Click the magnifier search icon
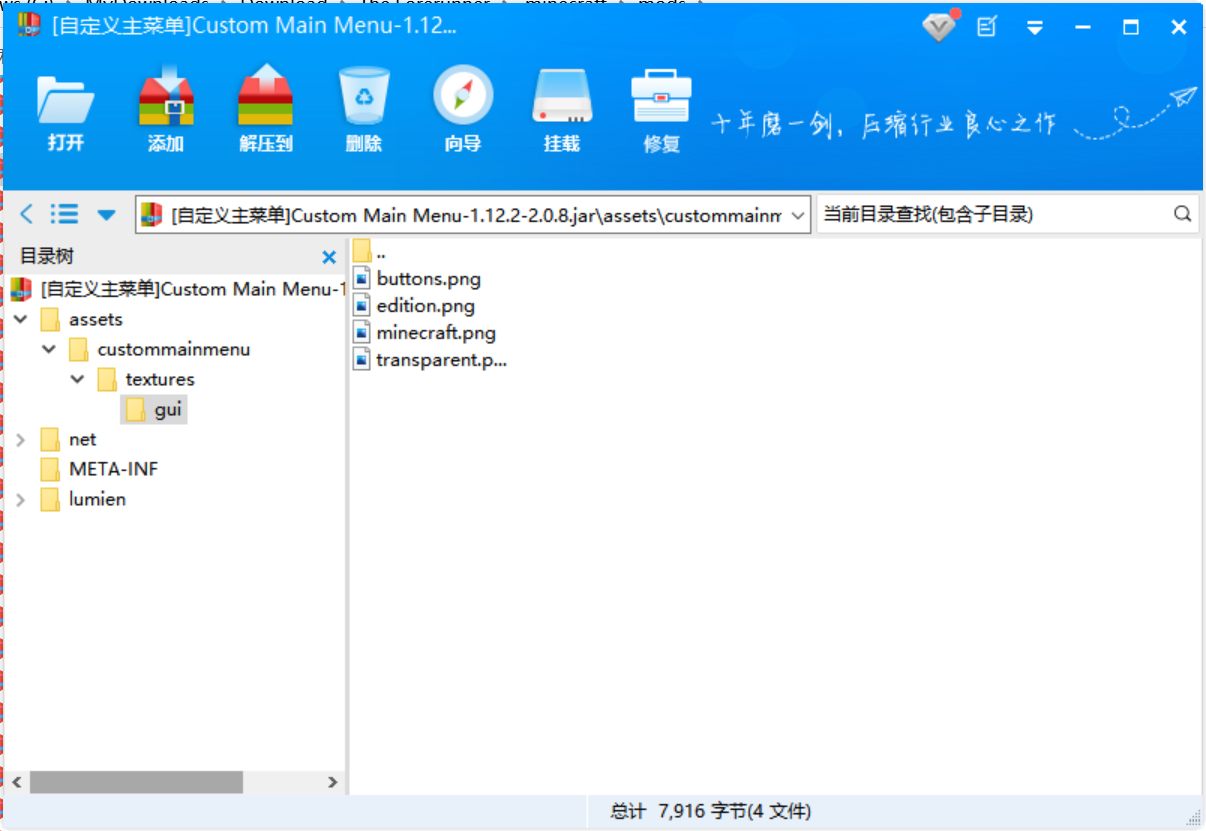Viewport: 1206px width, 831px height. (1182, 214)
